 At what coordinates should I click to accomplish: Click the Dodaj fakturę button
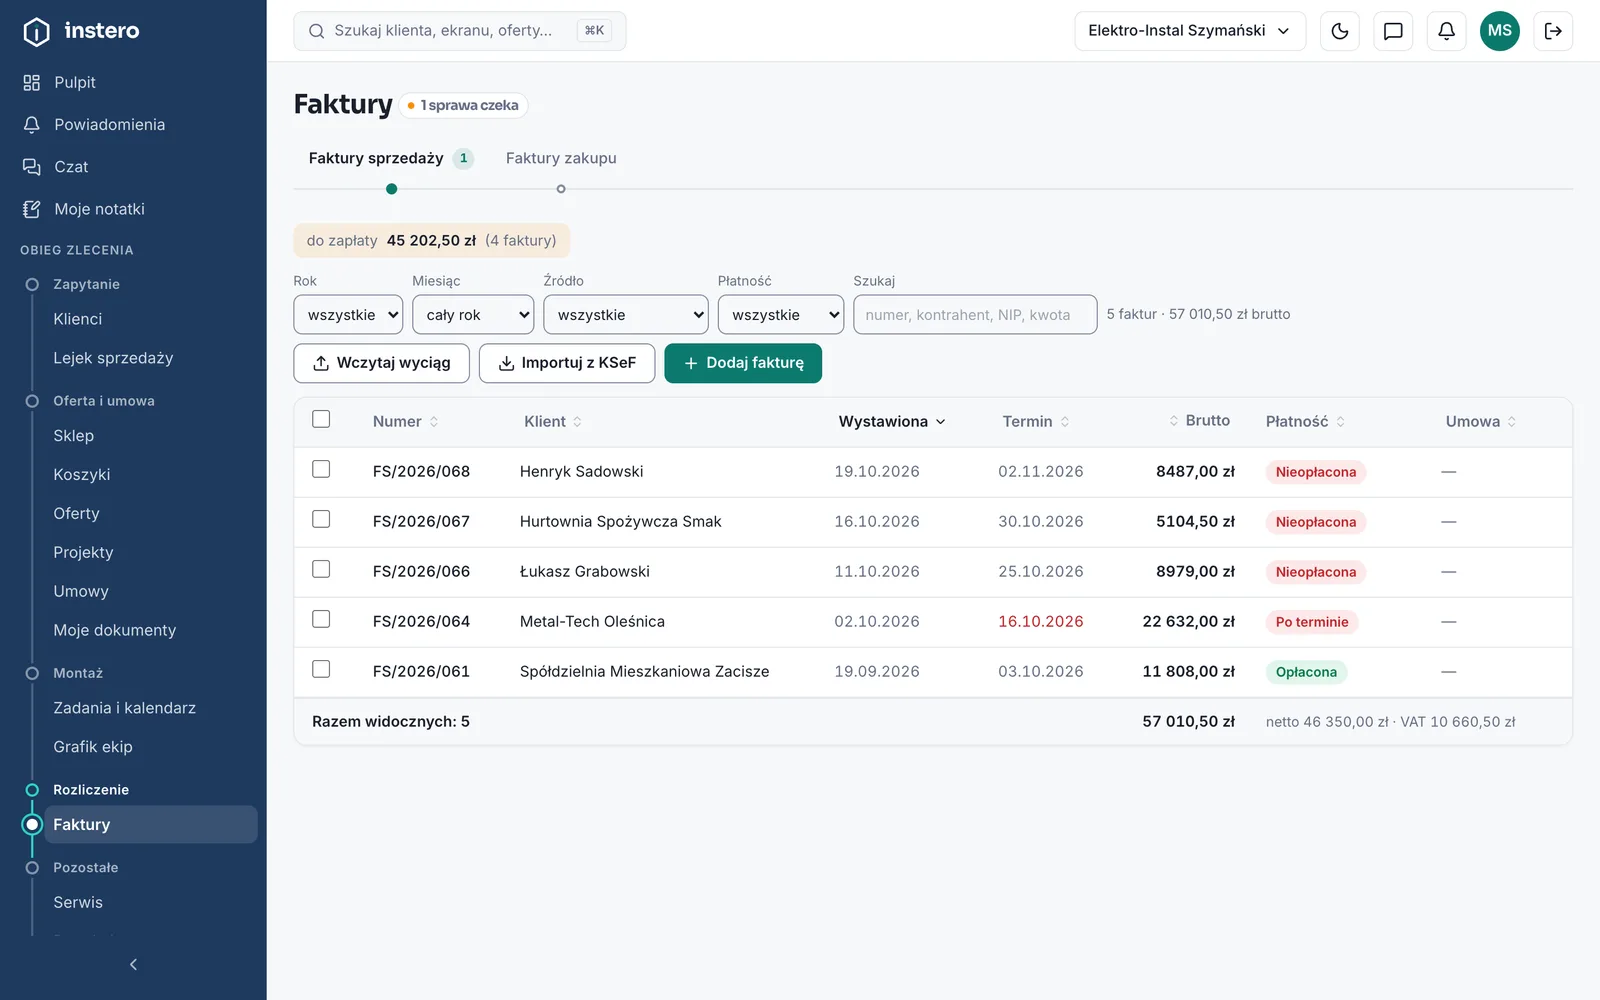[743, 363]
